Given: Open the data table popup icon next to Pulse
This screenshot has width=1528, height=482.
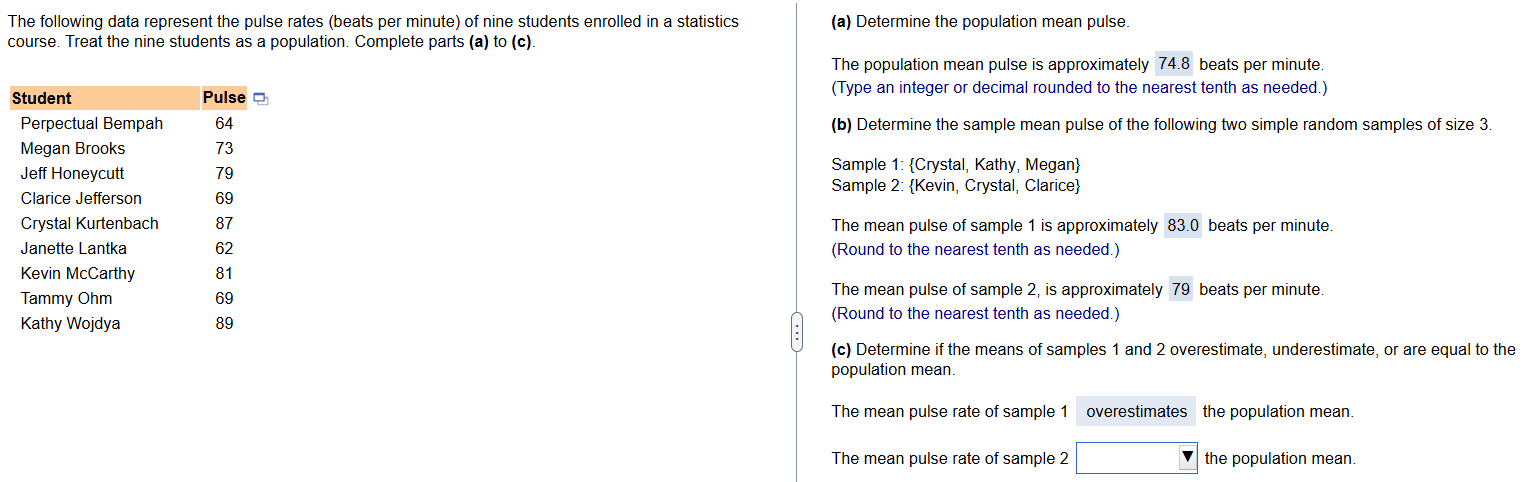Looking at the screenshot, I should point(261,98).
